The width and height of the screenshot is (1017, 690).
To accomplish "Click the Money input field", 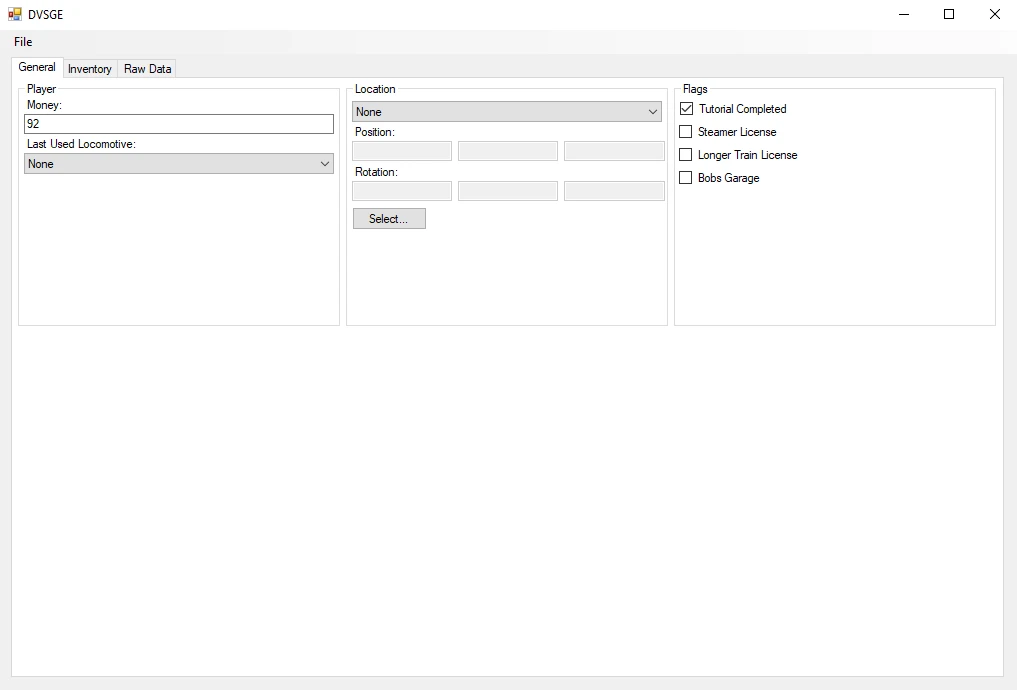I will click(x=179, y=124).
